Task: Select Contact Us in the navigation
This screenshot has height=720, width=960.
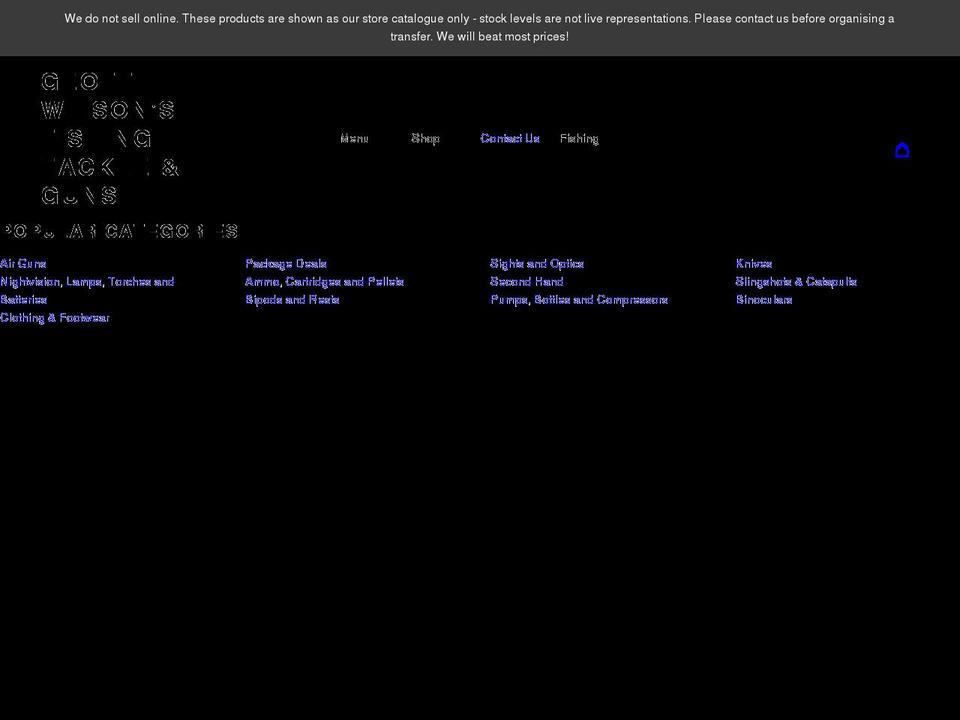Action: 510,138
